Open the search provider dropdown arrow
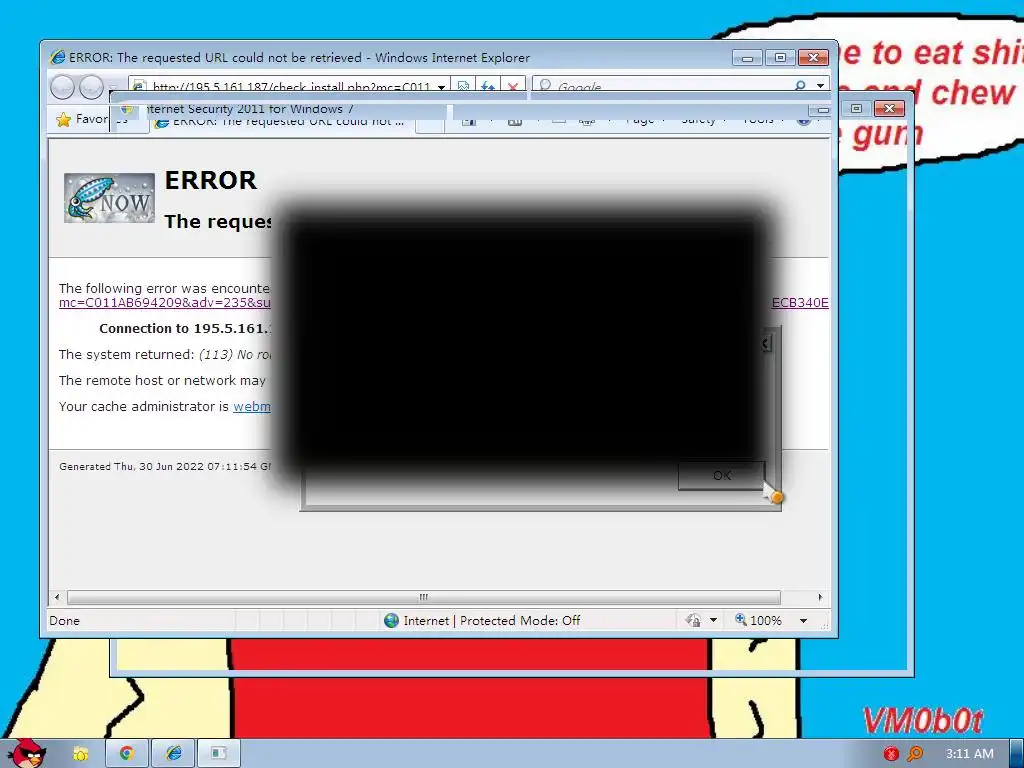 pyautogui.click(x=820, y=86)
